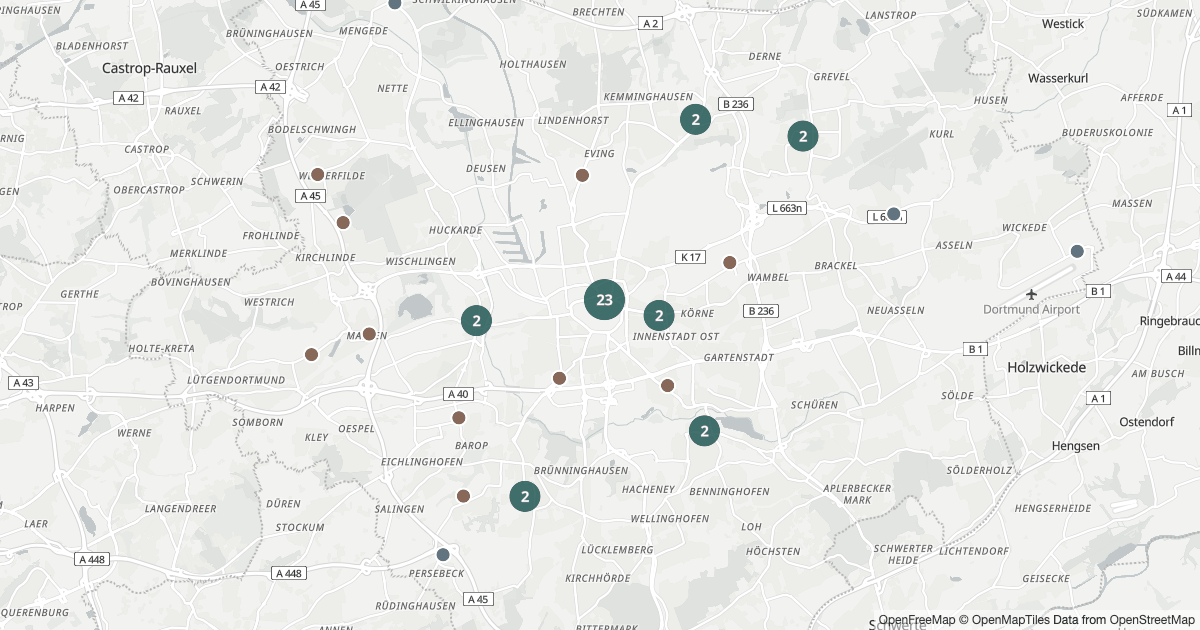The image size is (1200, 630).
Task: Click the A 40 road shield
Action: (459, 394)
